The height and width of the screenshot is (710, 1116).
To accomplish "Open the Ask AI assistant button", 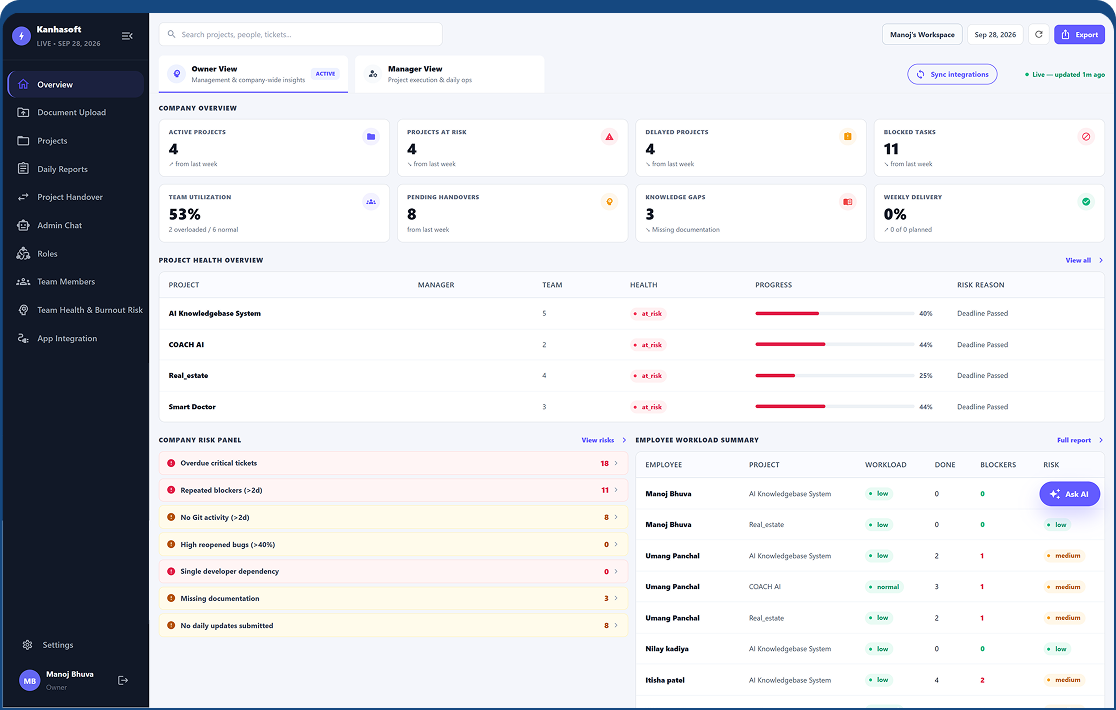I will click(x=1070, y=494).
